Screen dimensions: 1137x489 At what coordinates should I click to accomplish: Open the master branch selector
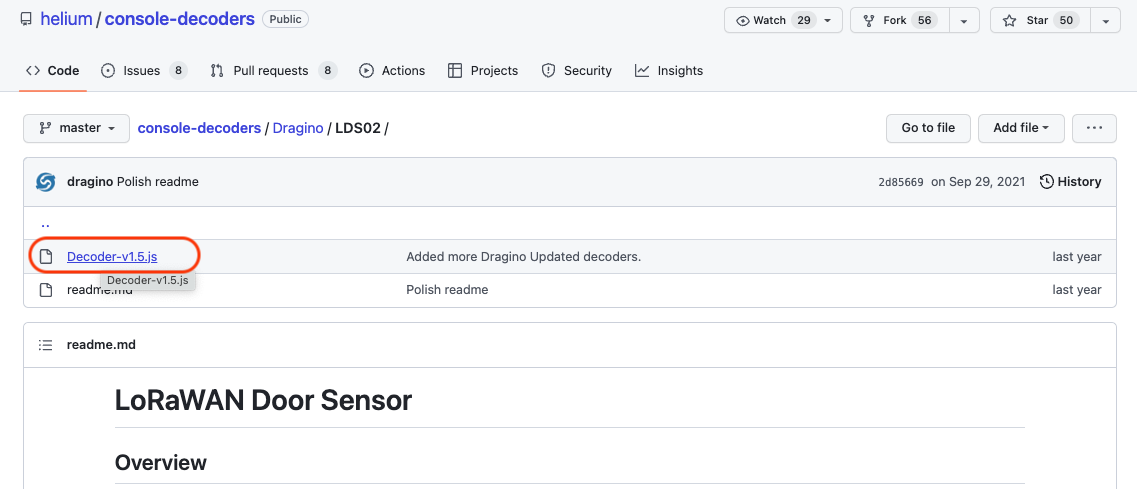[x=76, y=128]
